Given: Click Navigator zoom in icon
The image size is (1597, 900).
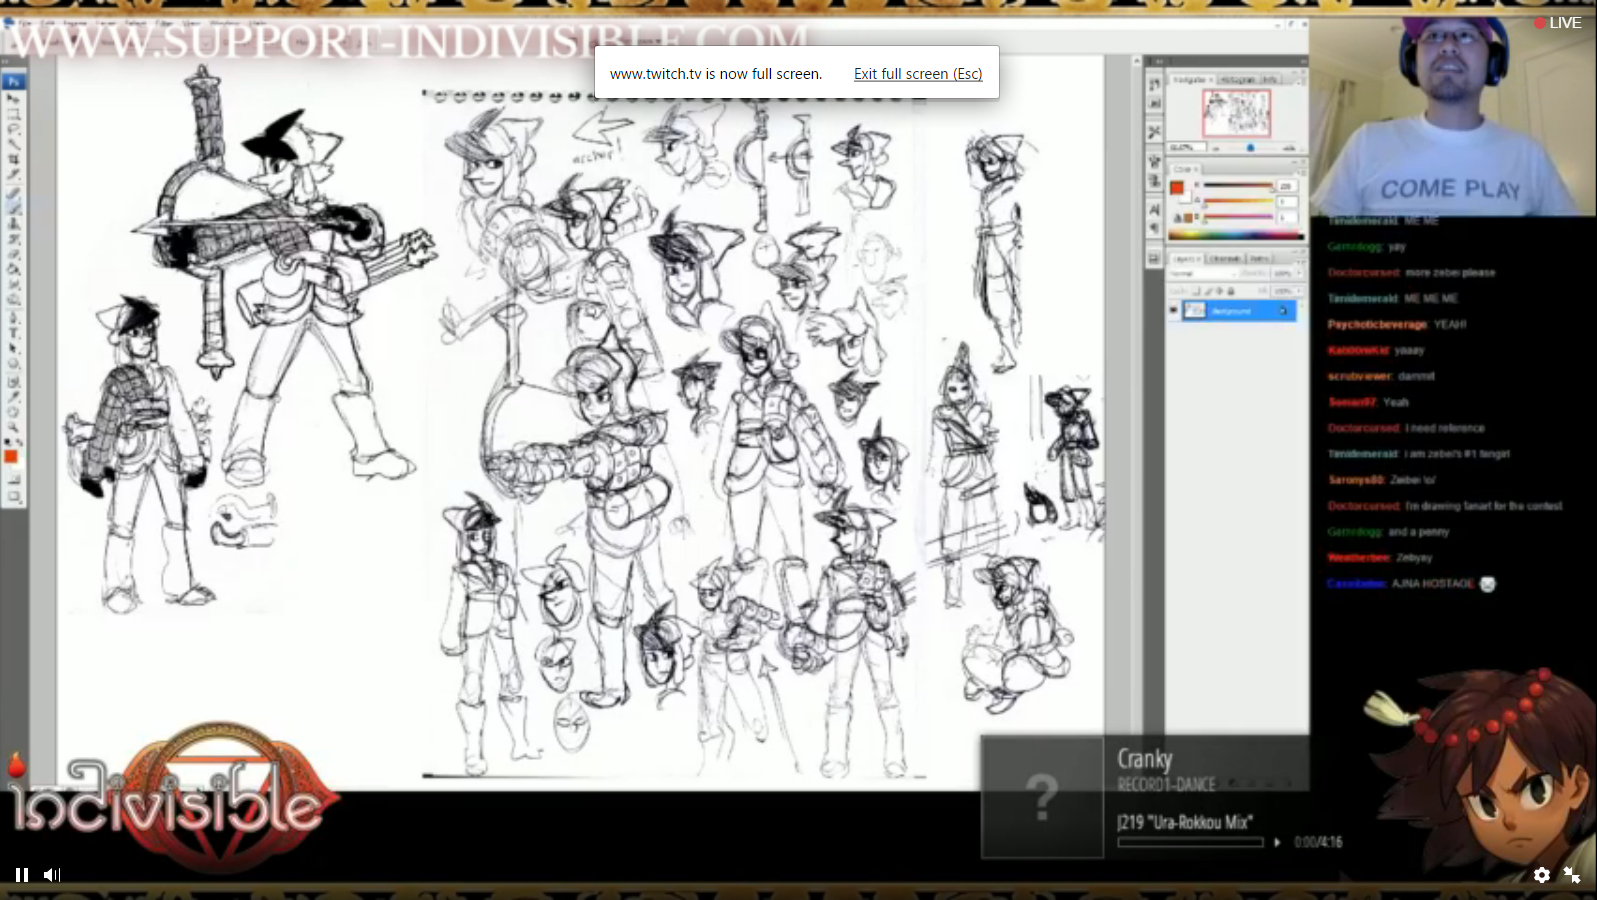Looking at the screenshot, I should pyautogui.click(x=1291, y=148).
